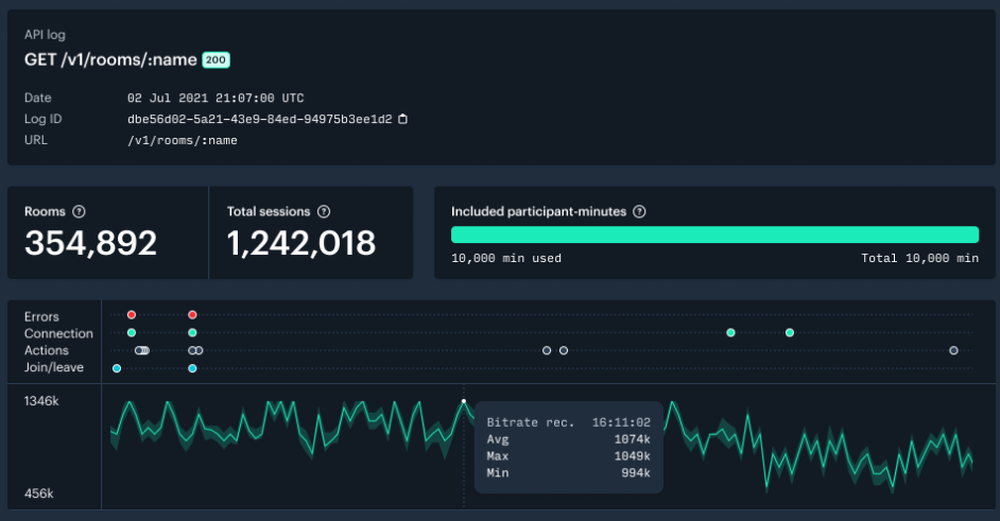Select the second cyan Join/leave event dot
Screen dimensions: 1000x521
coord(192,368)
